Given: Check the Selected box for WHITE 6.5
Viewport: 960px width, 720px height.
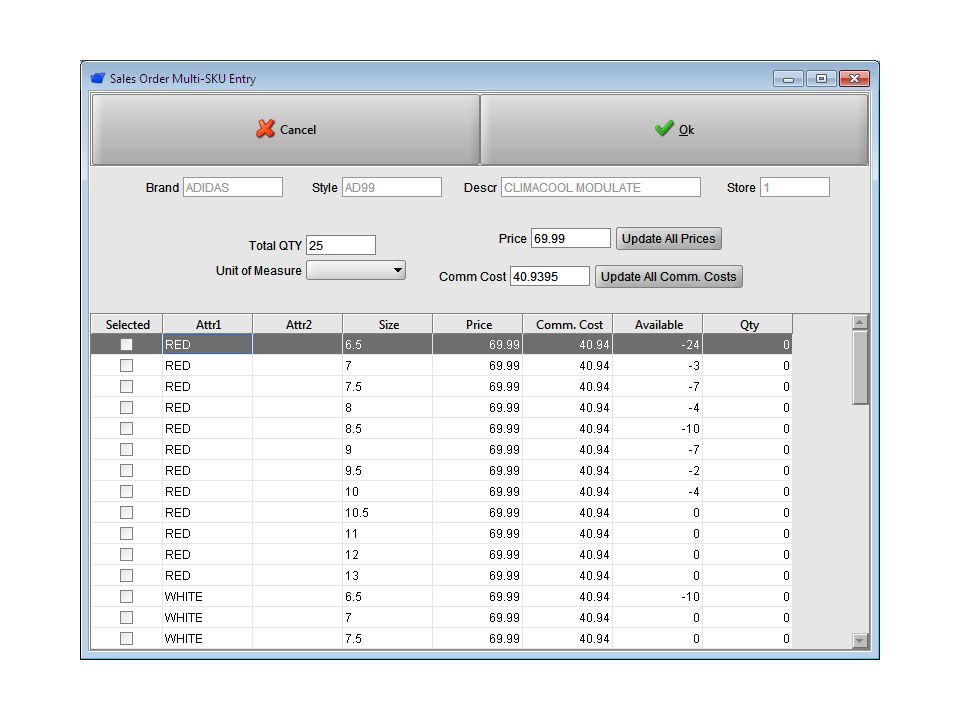Looking at the screenshot, I should [126, 597].
